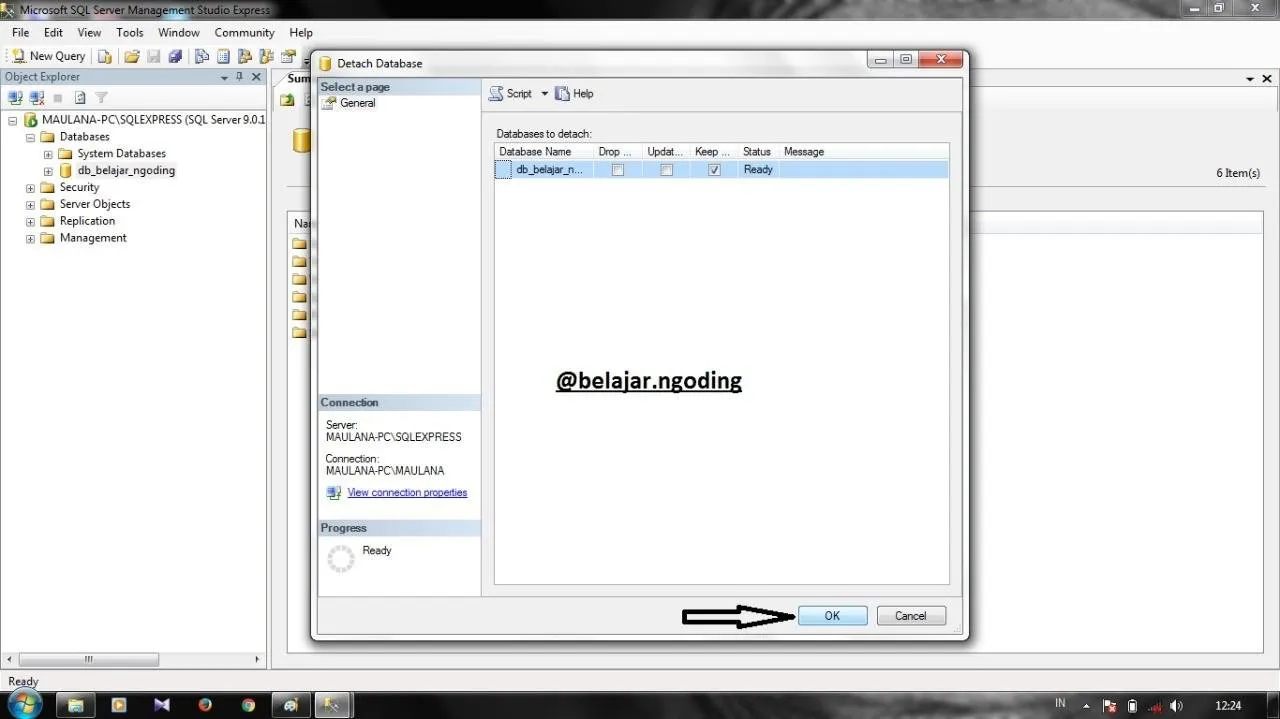Collapse the MAULANA-PC\SQLEXPRESS server node
The height and width of the screenshot is (719, 1280).
[x=13, y=120]
